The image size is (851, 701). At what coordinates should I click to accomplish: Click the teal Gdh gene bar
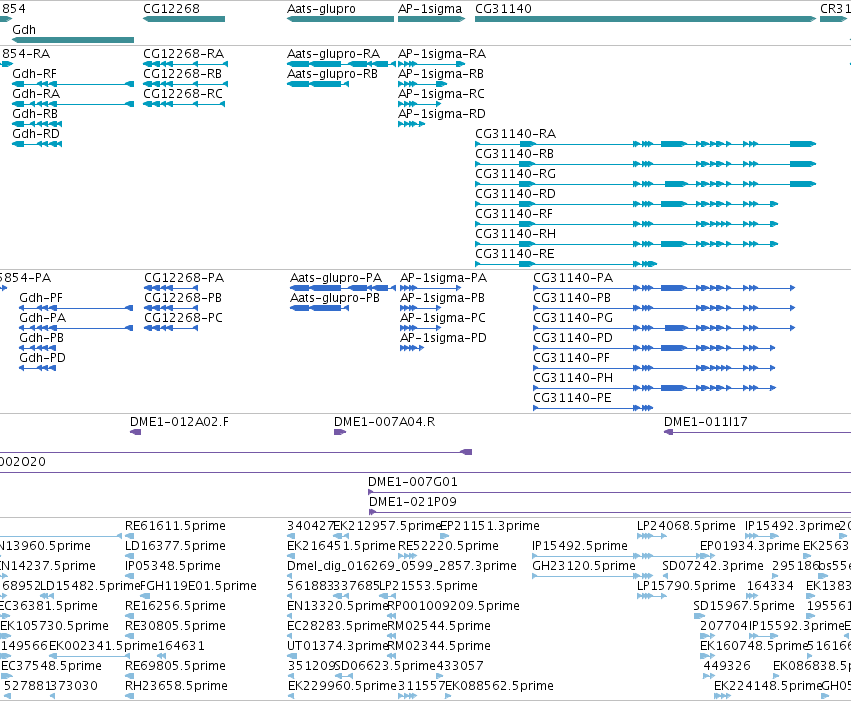(x=73, y=40)
